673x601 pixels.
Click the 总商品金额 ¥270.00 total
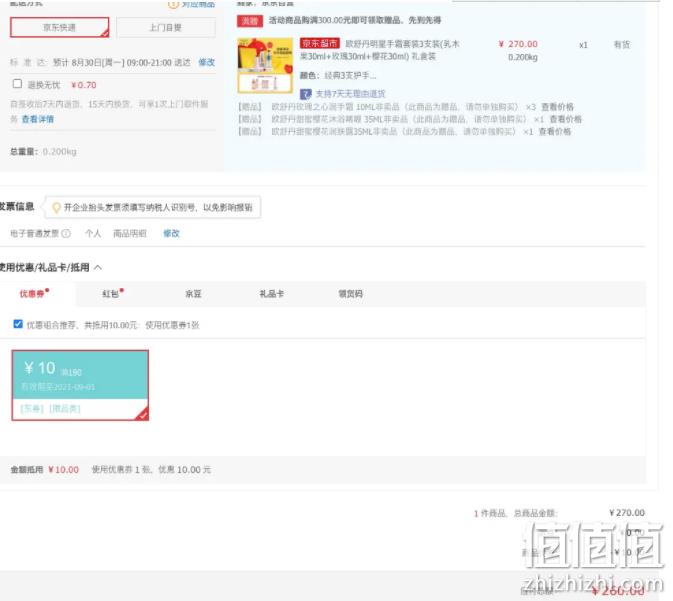coord(627,513)
